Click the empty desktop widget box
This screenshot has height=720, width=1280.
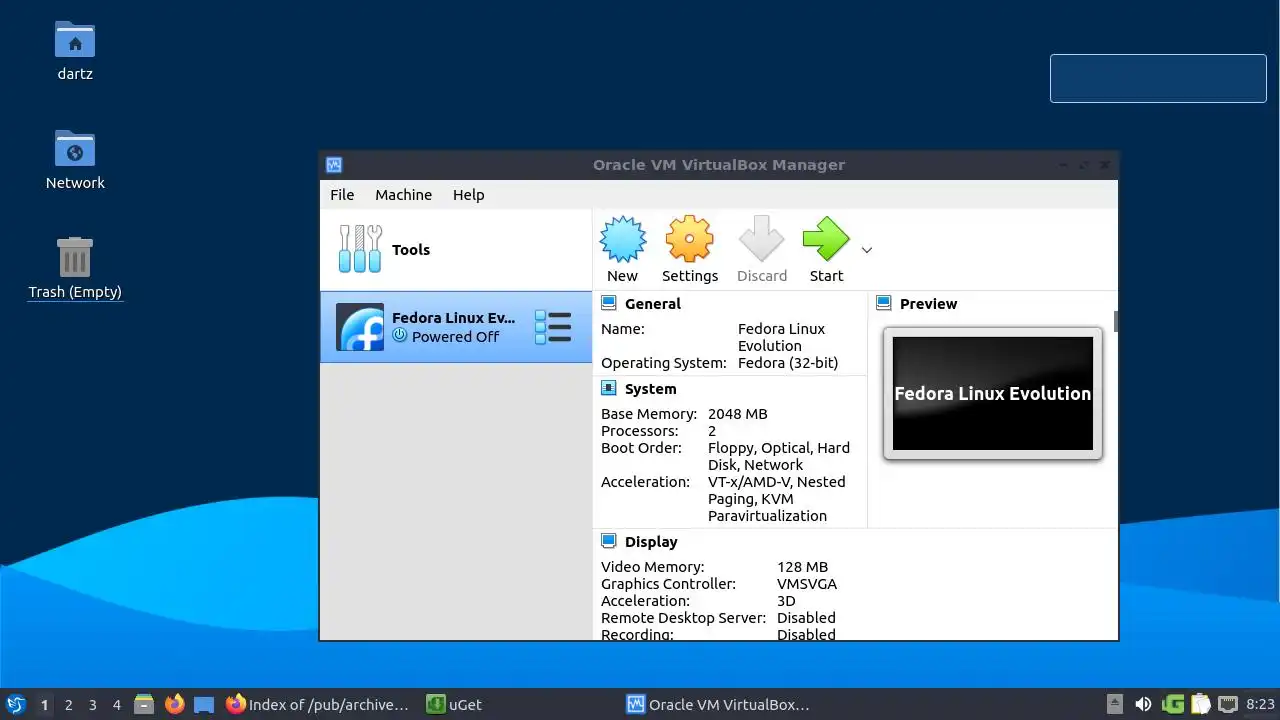click(1158, 78)
